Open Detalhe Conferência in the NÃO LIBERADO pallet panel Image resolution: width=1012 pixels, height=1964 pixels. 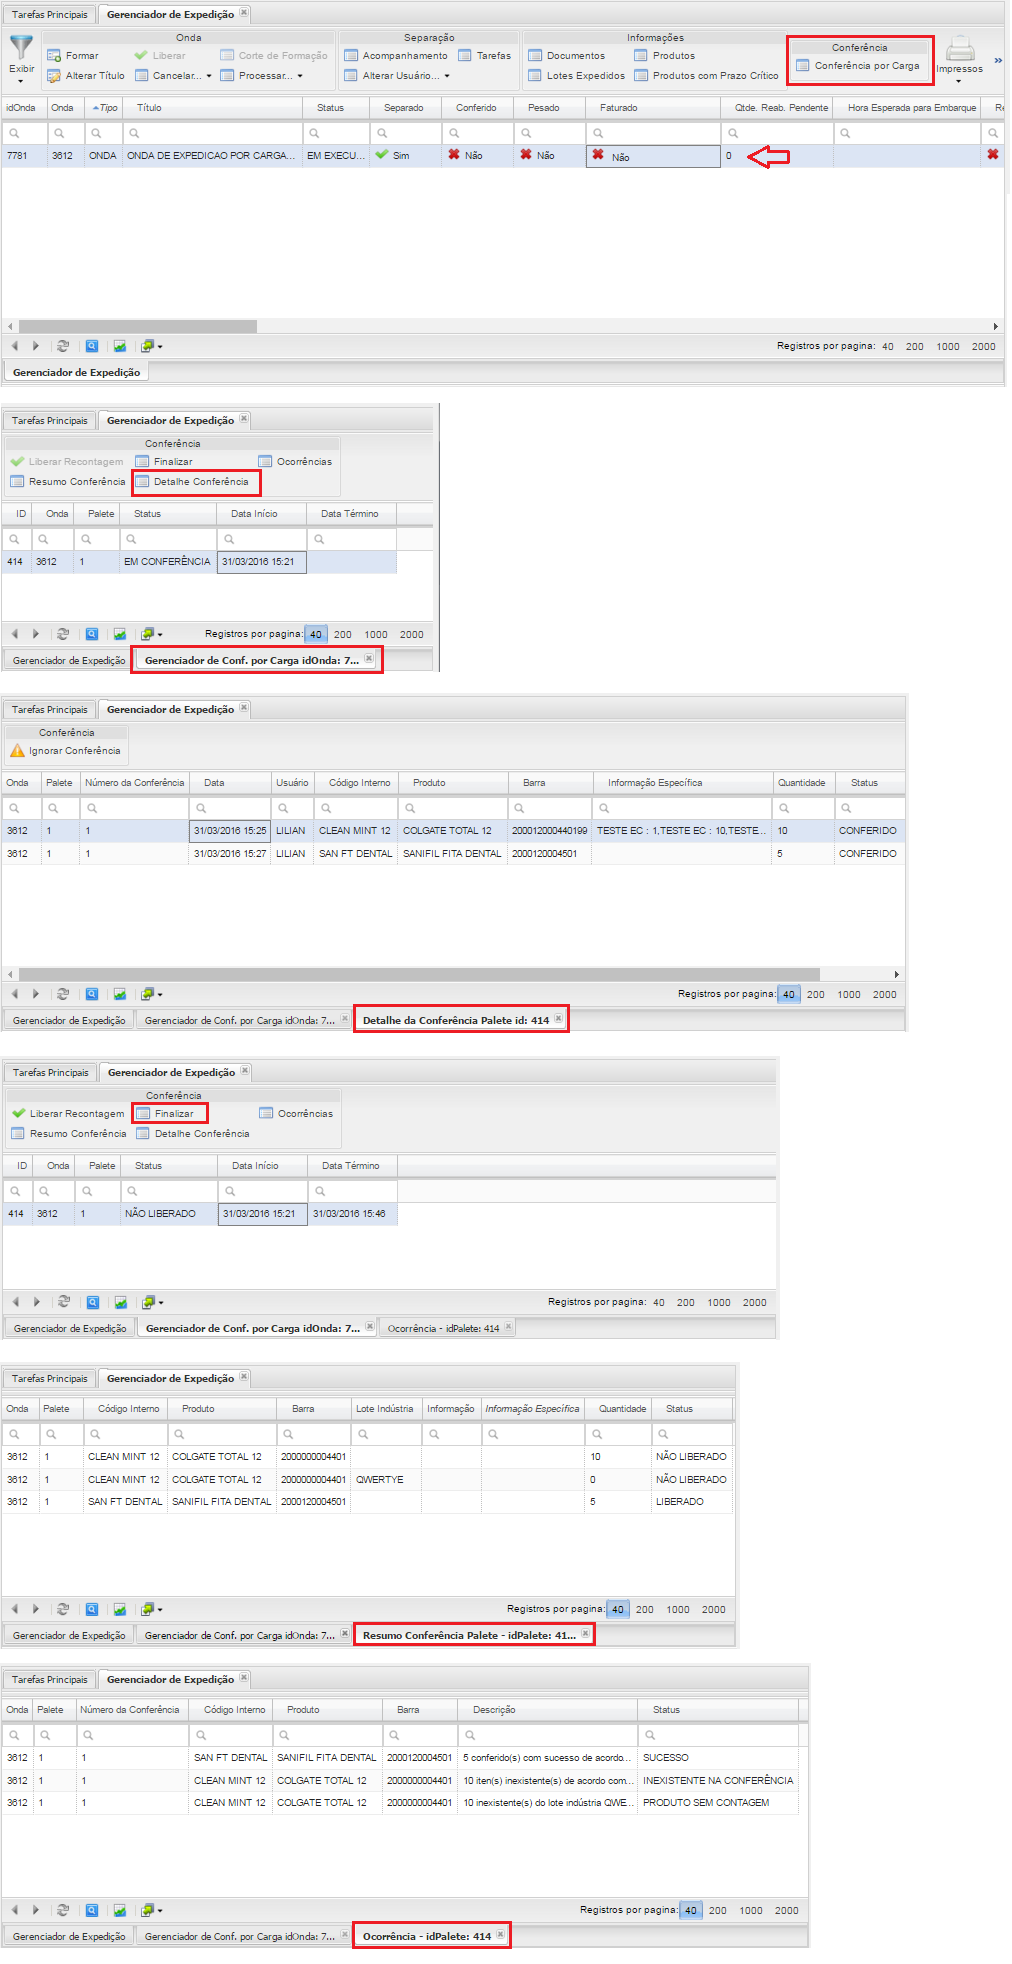point(193,1134)
